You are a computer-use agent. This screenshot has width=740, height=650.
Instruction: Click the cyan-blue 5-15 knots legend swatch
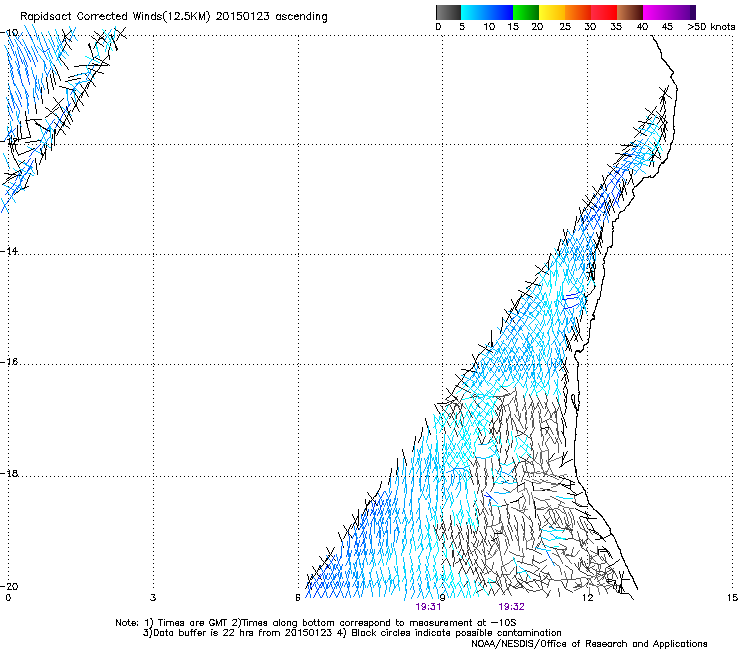[487, 12]
